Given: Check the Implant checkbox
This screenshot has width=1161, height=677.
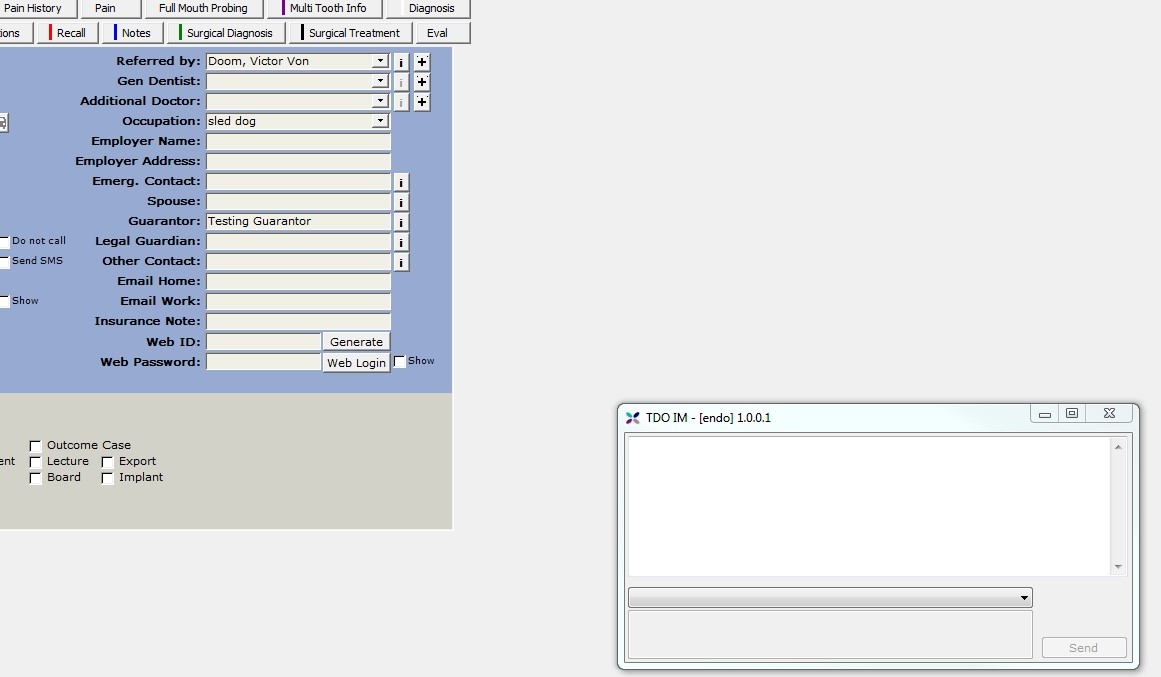Looking at the screenshot, I should (x=108, y=478).
